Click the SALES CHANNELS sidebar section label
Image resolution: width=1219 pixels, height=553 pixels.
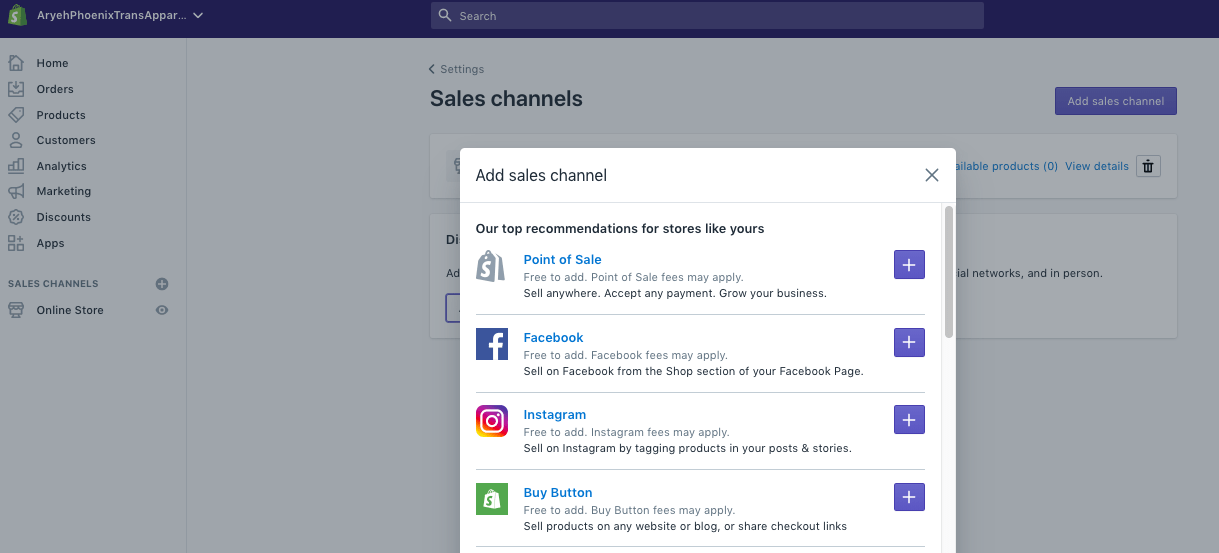(53, 284)
